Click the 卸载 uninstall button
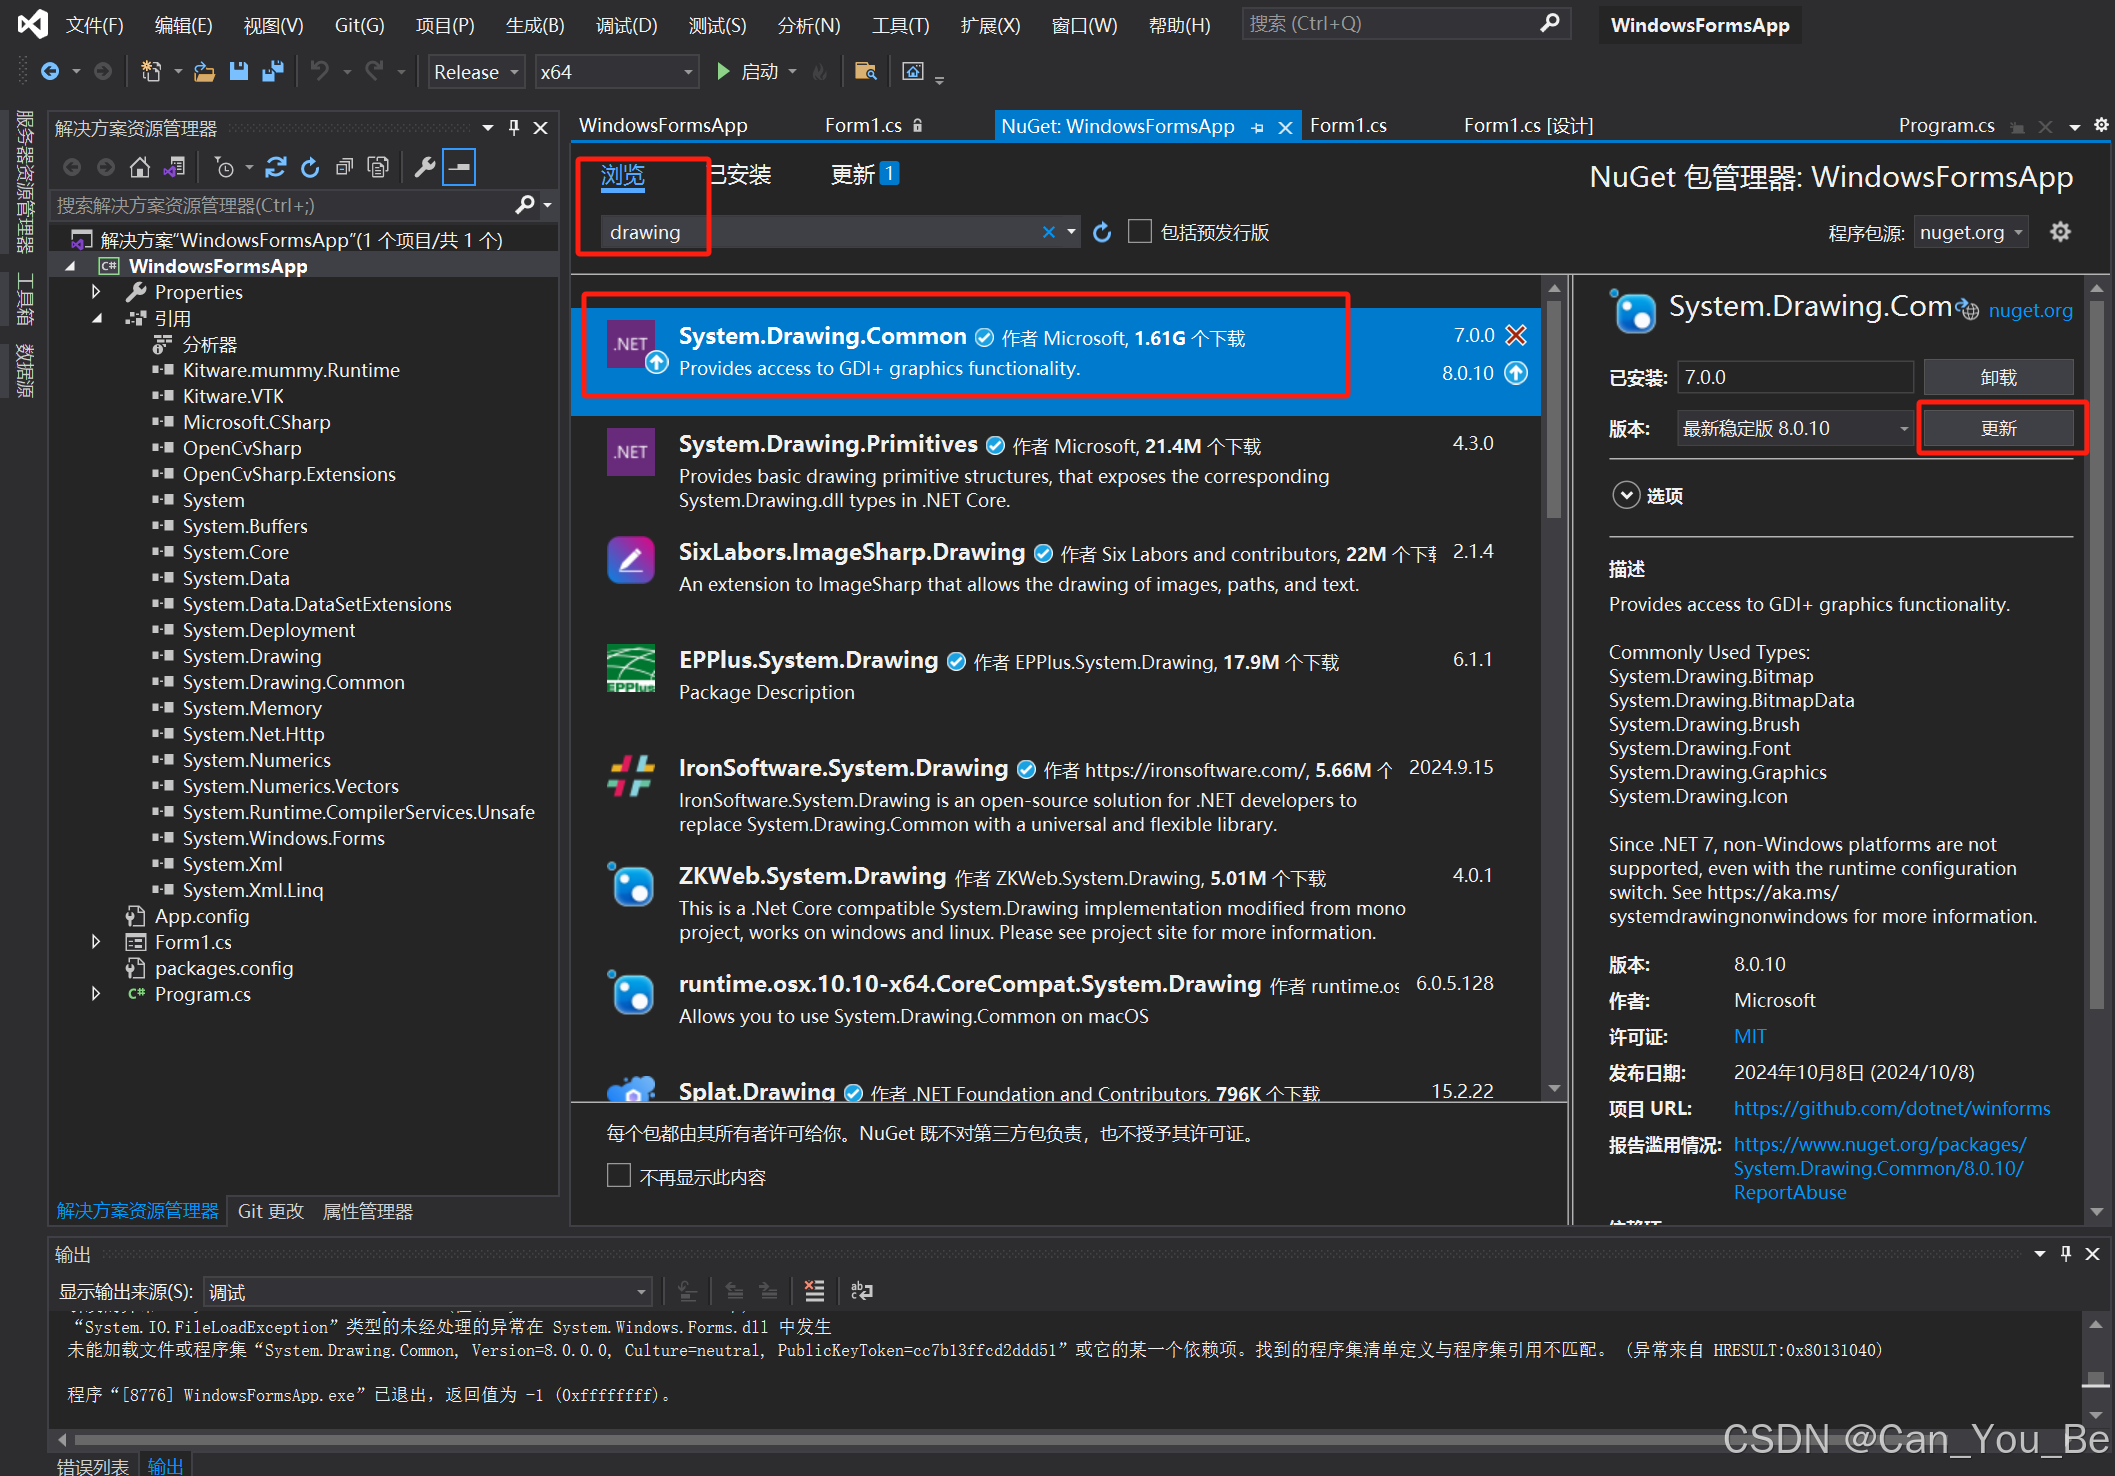 tap(1997, 377)
